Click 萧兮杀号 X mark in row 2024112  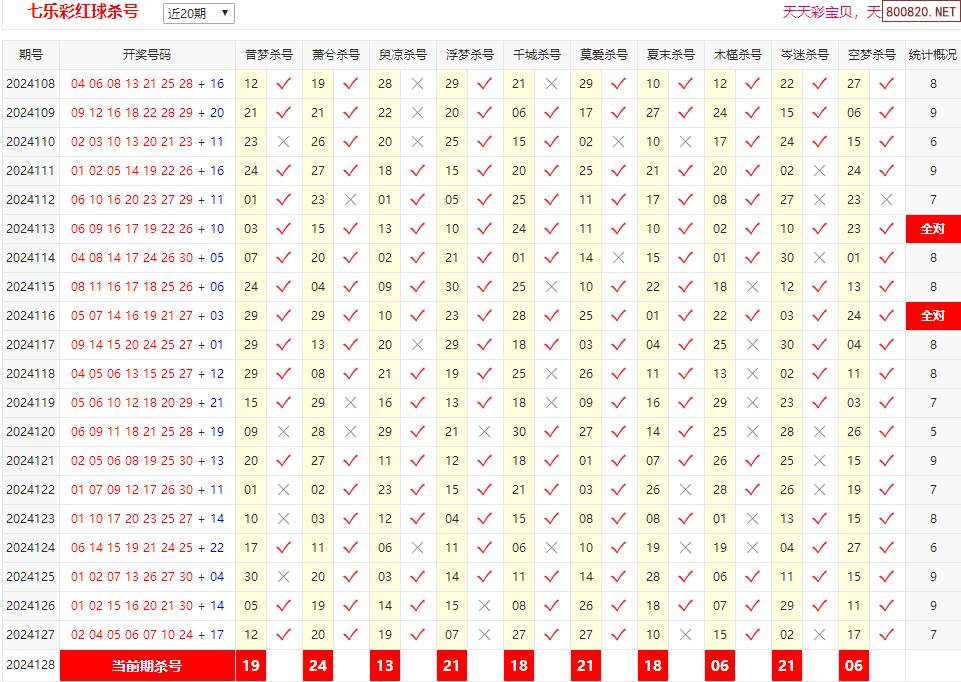[351, 200]
